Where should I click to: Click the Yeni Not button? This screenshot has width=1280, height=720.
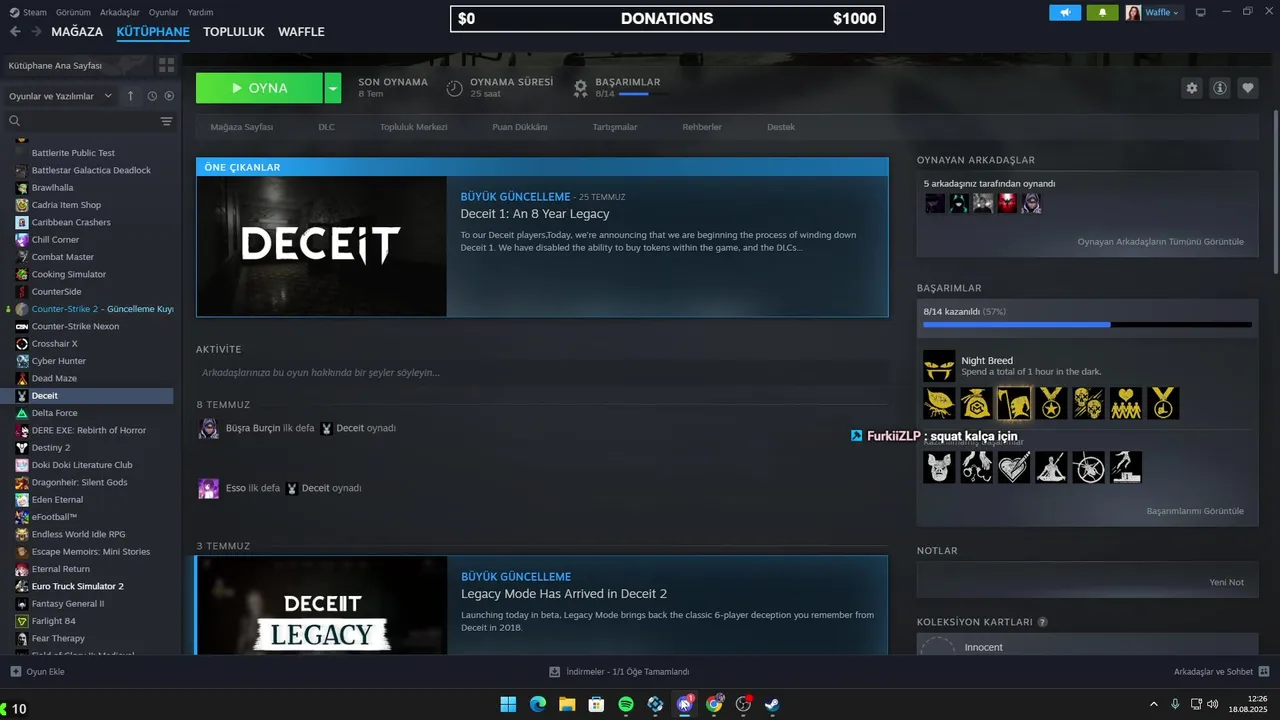1226,582
